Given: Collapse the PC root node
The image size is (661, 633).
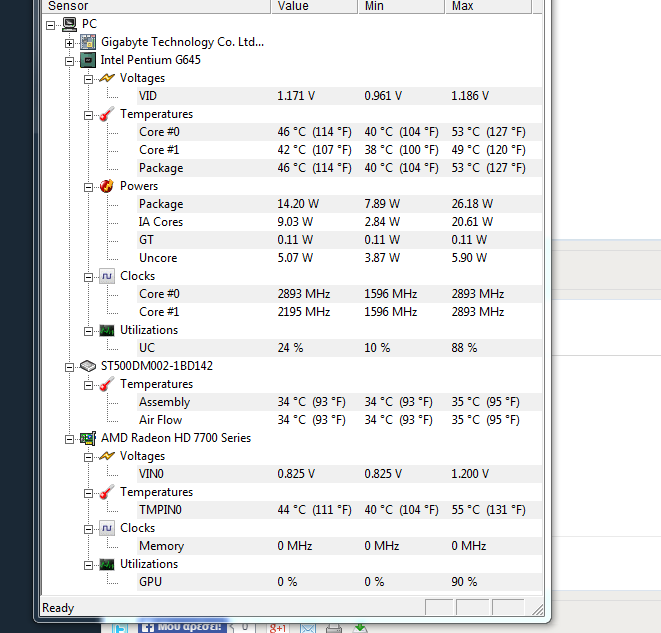Looking at the screenshot, I should pos(50,25).
